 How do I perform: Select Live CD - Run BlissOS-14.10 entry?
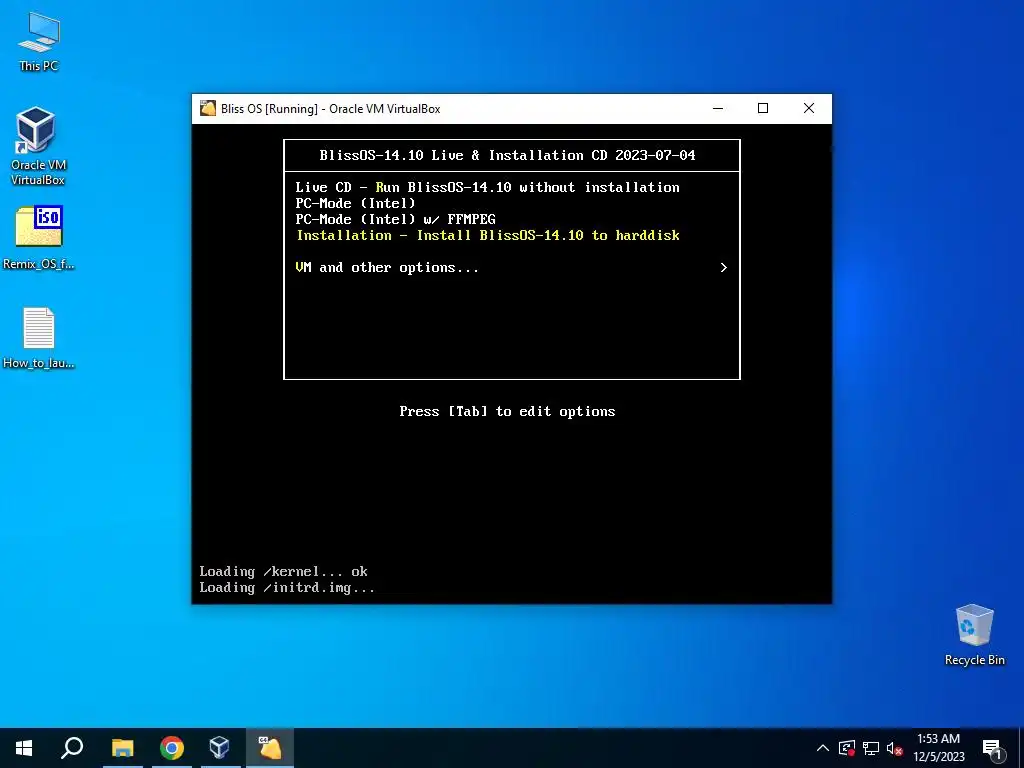tap(487, 187)
